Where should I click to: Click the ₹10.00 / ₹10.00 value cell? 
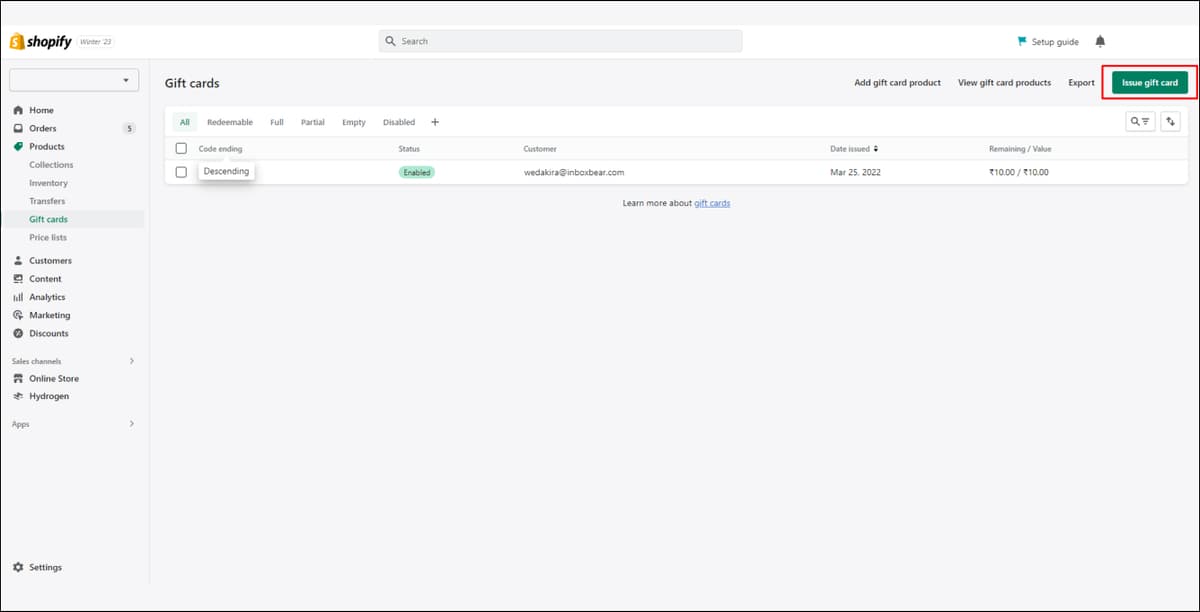(x=1019, y=172)
